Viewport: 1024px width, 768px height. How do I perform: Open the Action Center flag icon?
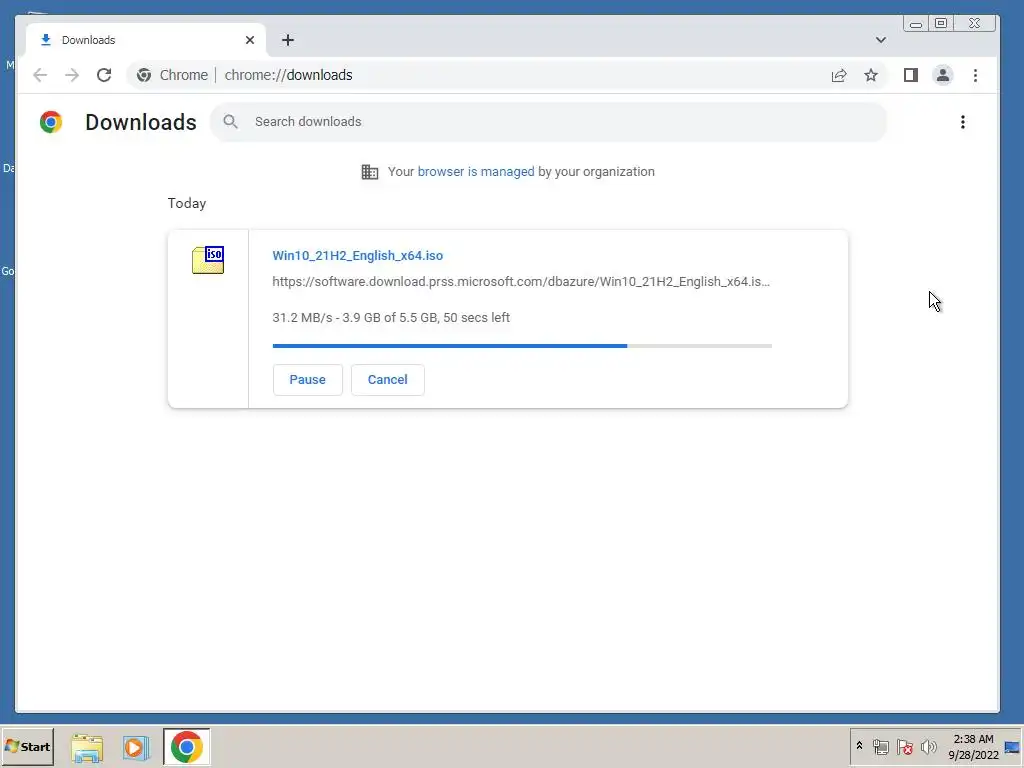tap(904, 746)
